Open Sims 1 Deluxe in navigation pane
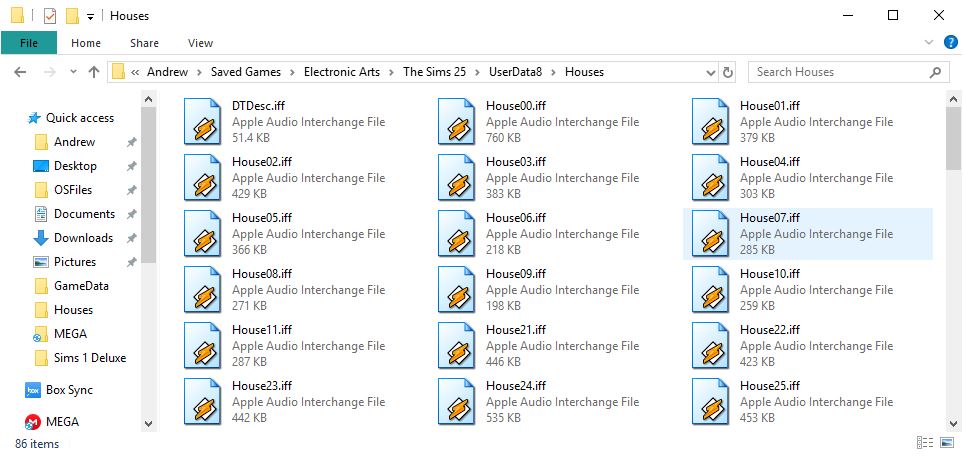Screen dimensions: 963x456 point(90,358)
